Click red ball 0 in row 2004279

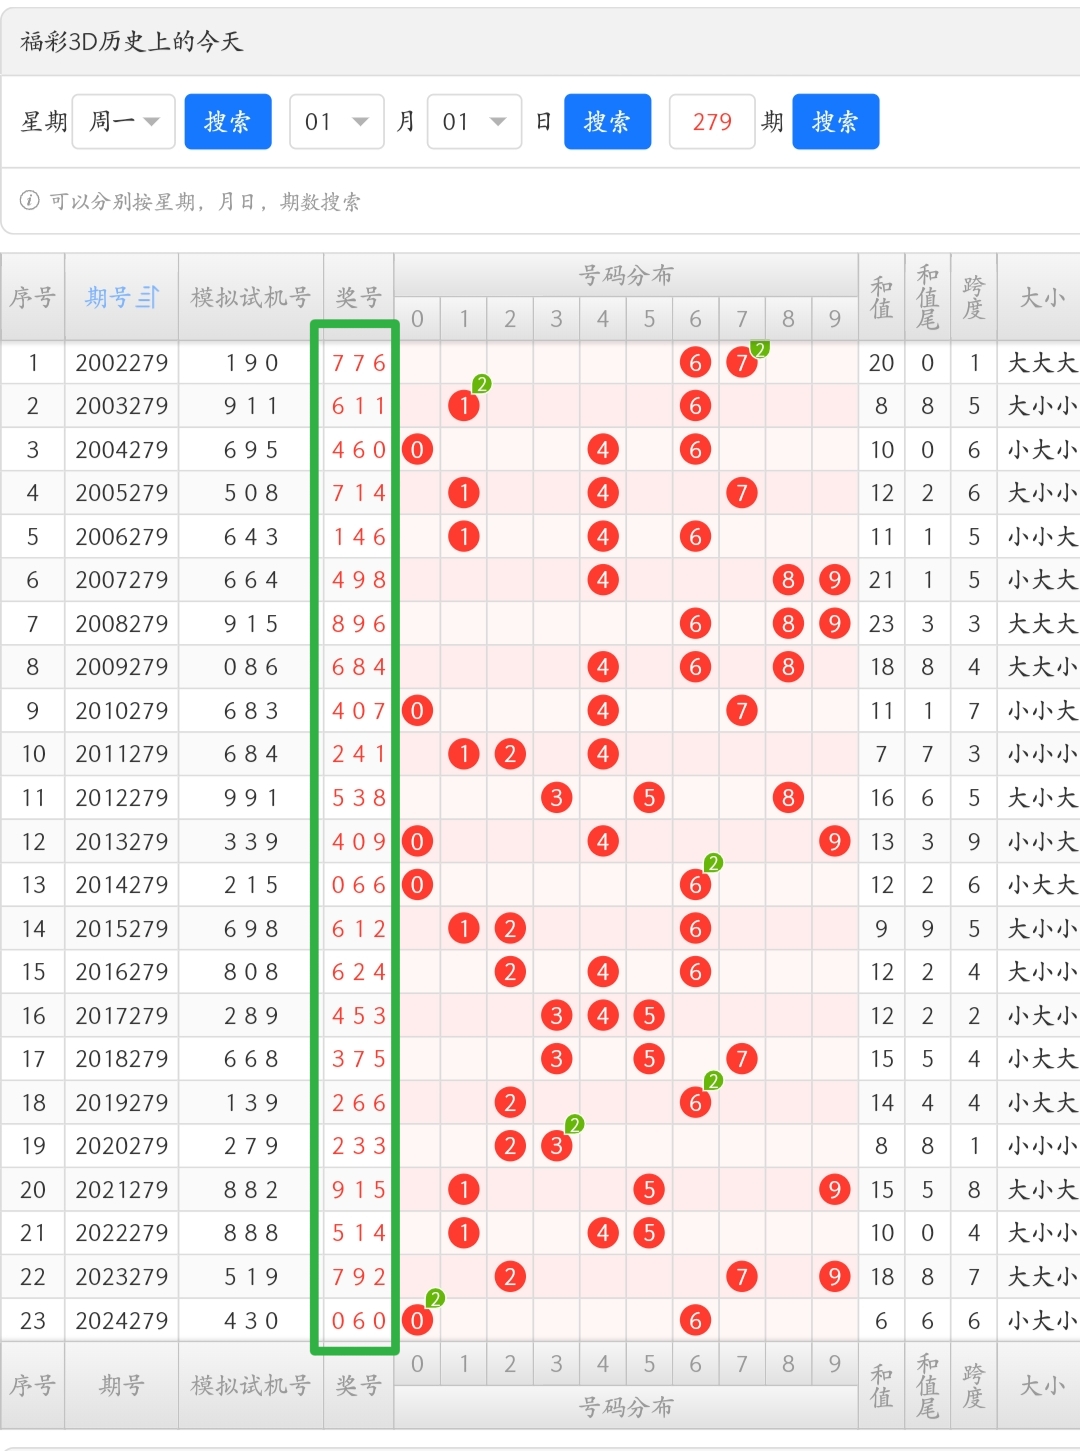tap(417, 449)
